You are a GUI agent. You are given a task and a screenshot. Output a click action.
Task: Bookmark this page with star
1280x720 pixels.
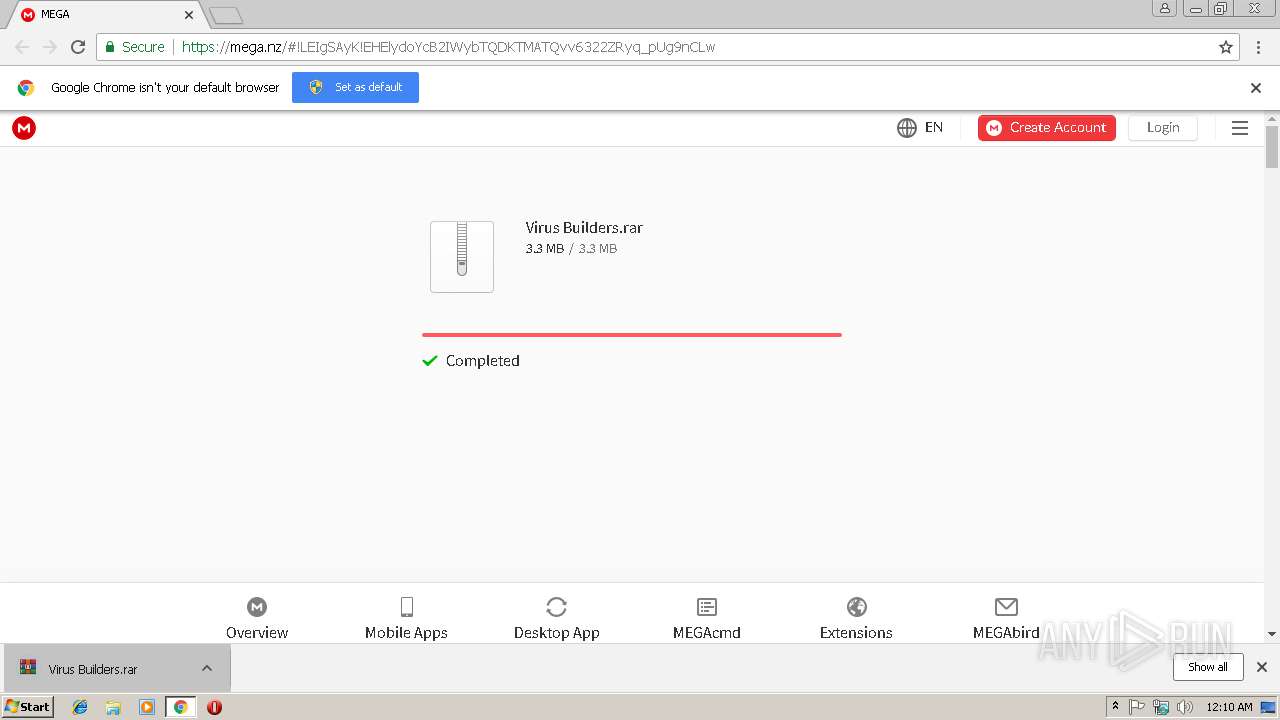(1226, 47)
